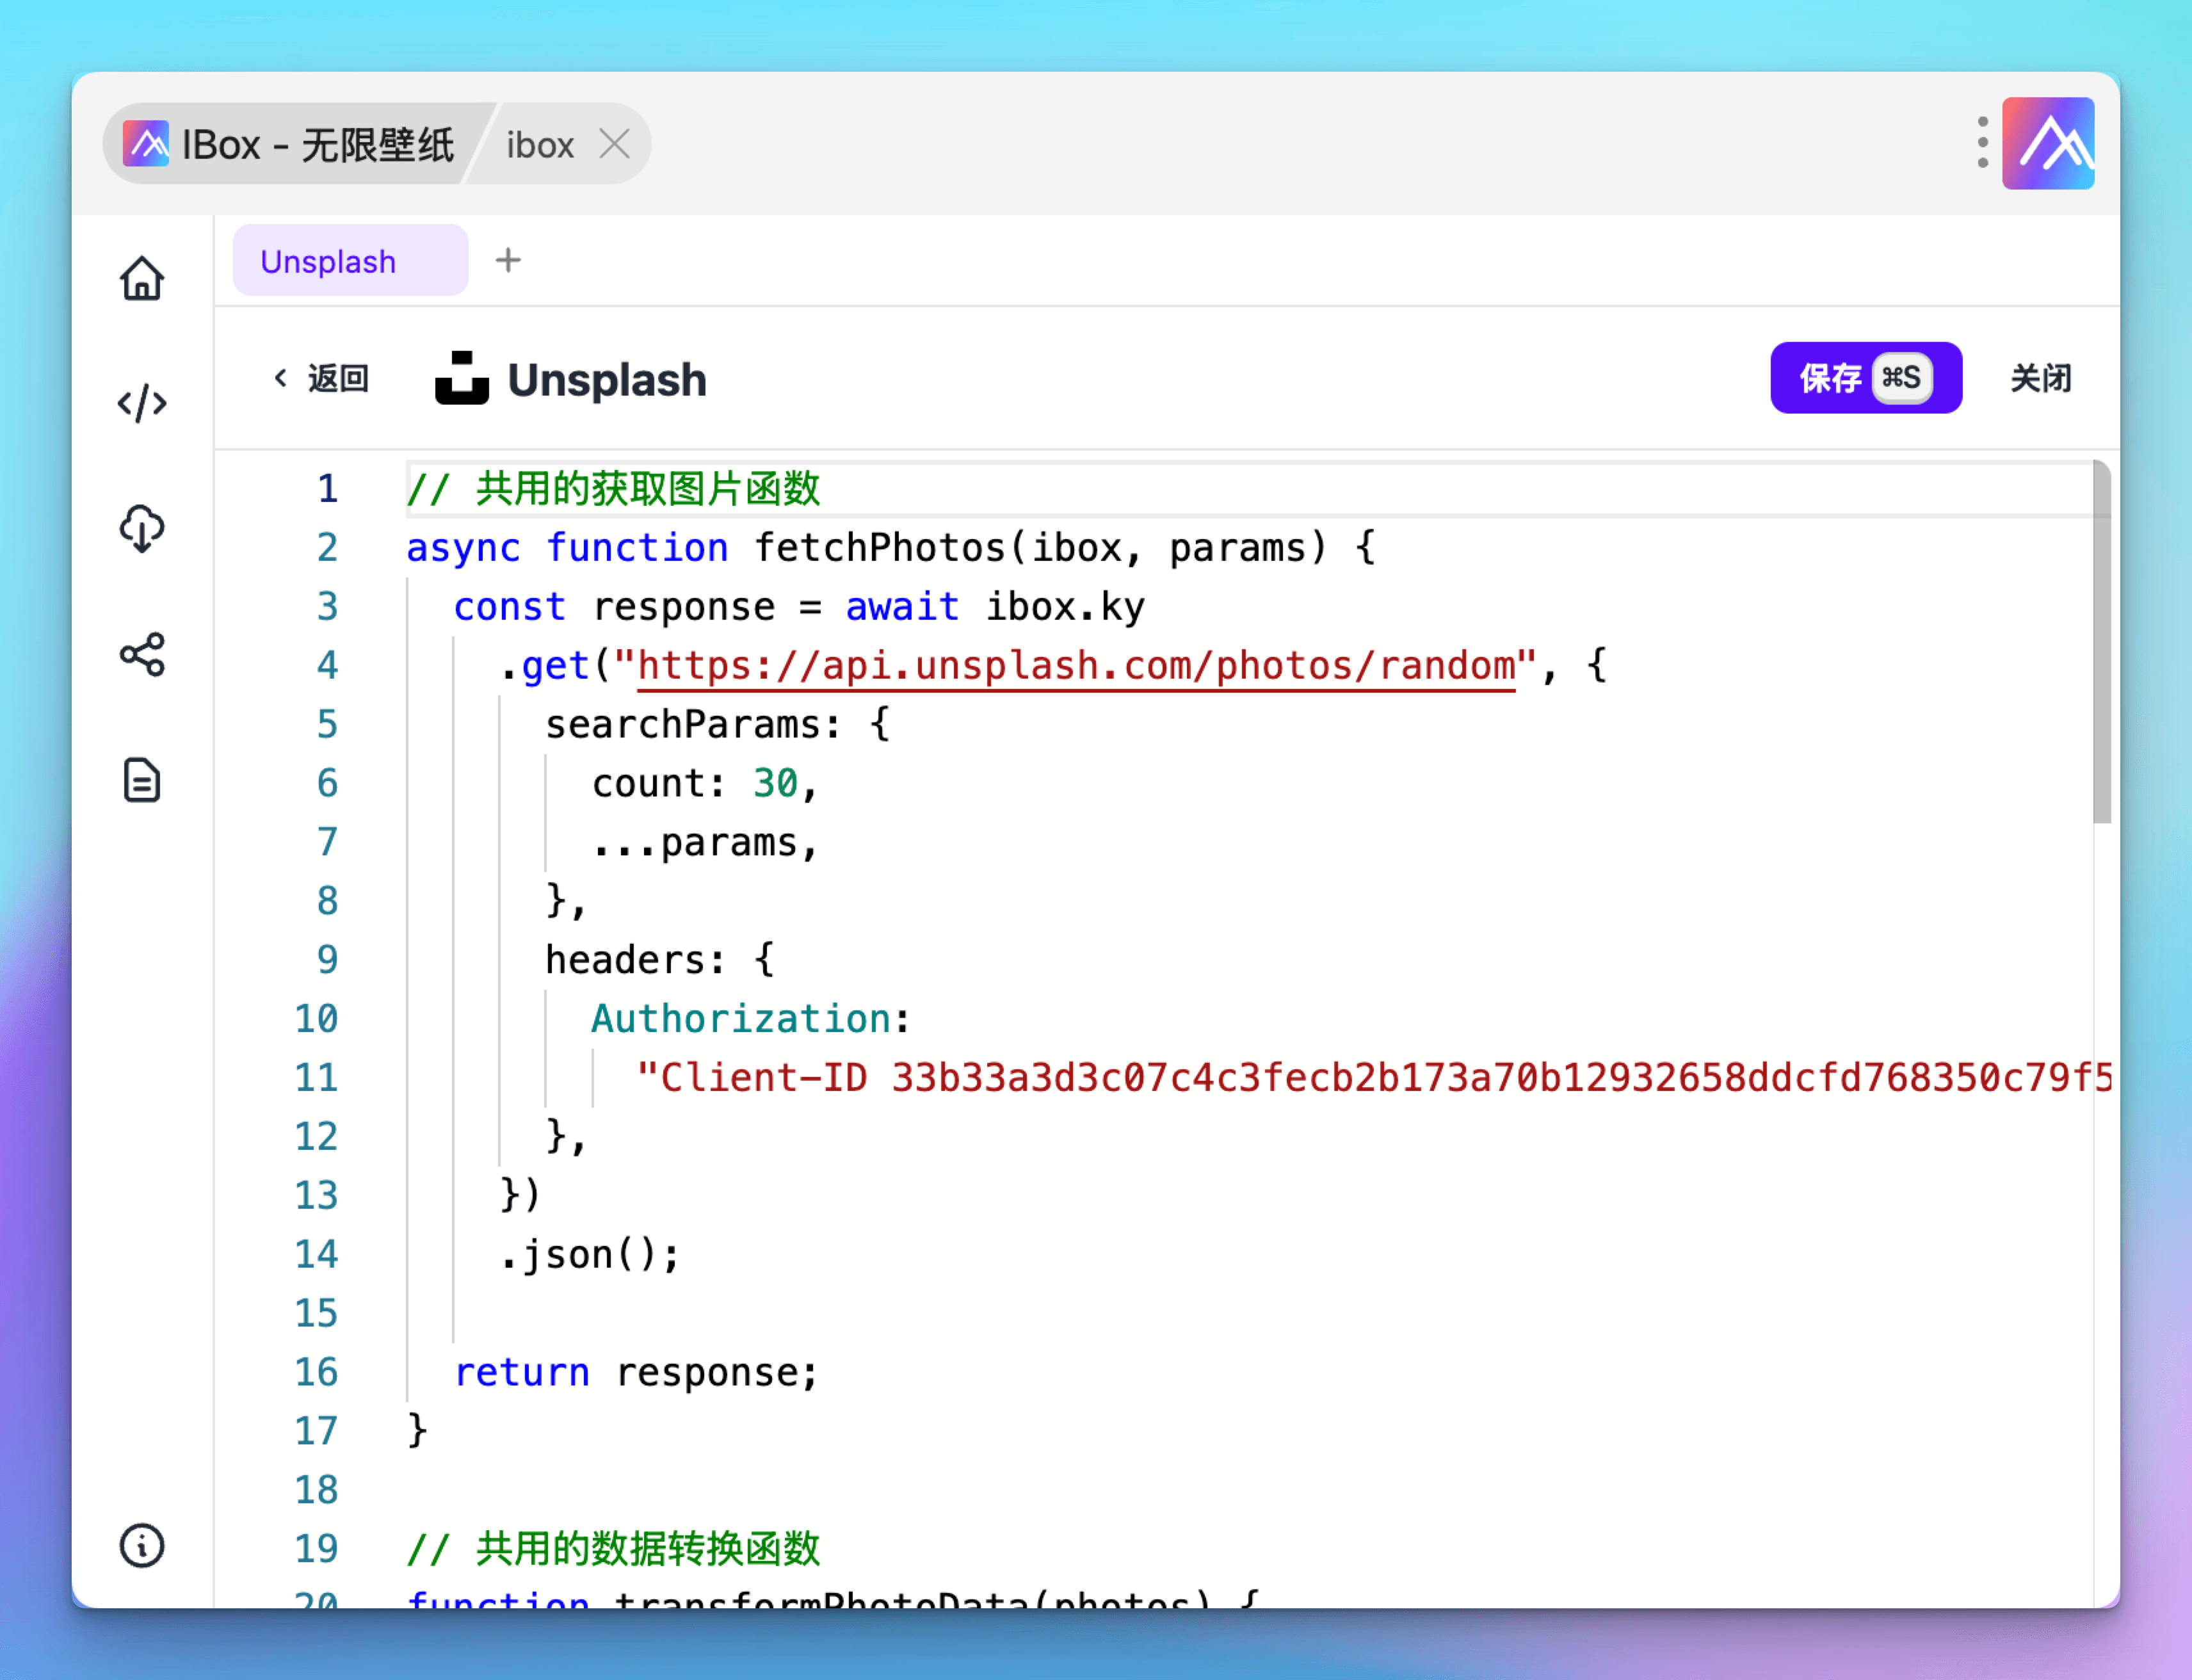Viewport: 2192px width, 1680px height.
Task: Click the .json() call
Action: coord(590,1255)
